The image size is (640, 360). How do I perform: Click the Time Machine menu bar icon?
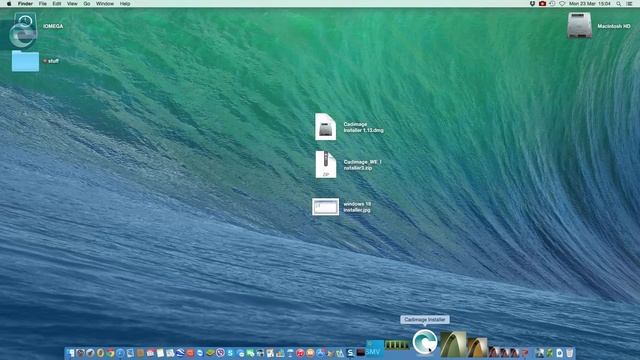pyautogui.click(x=552, y=4)
